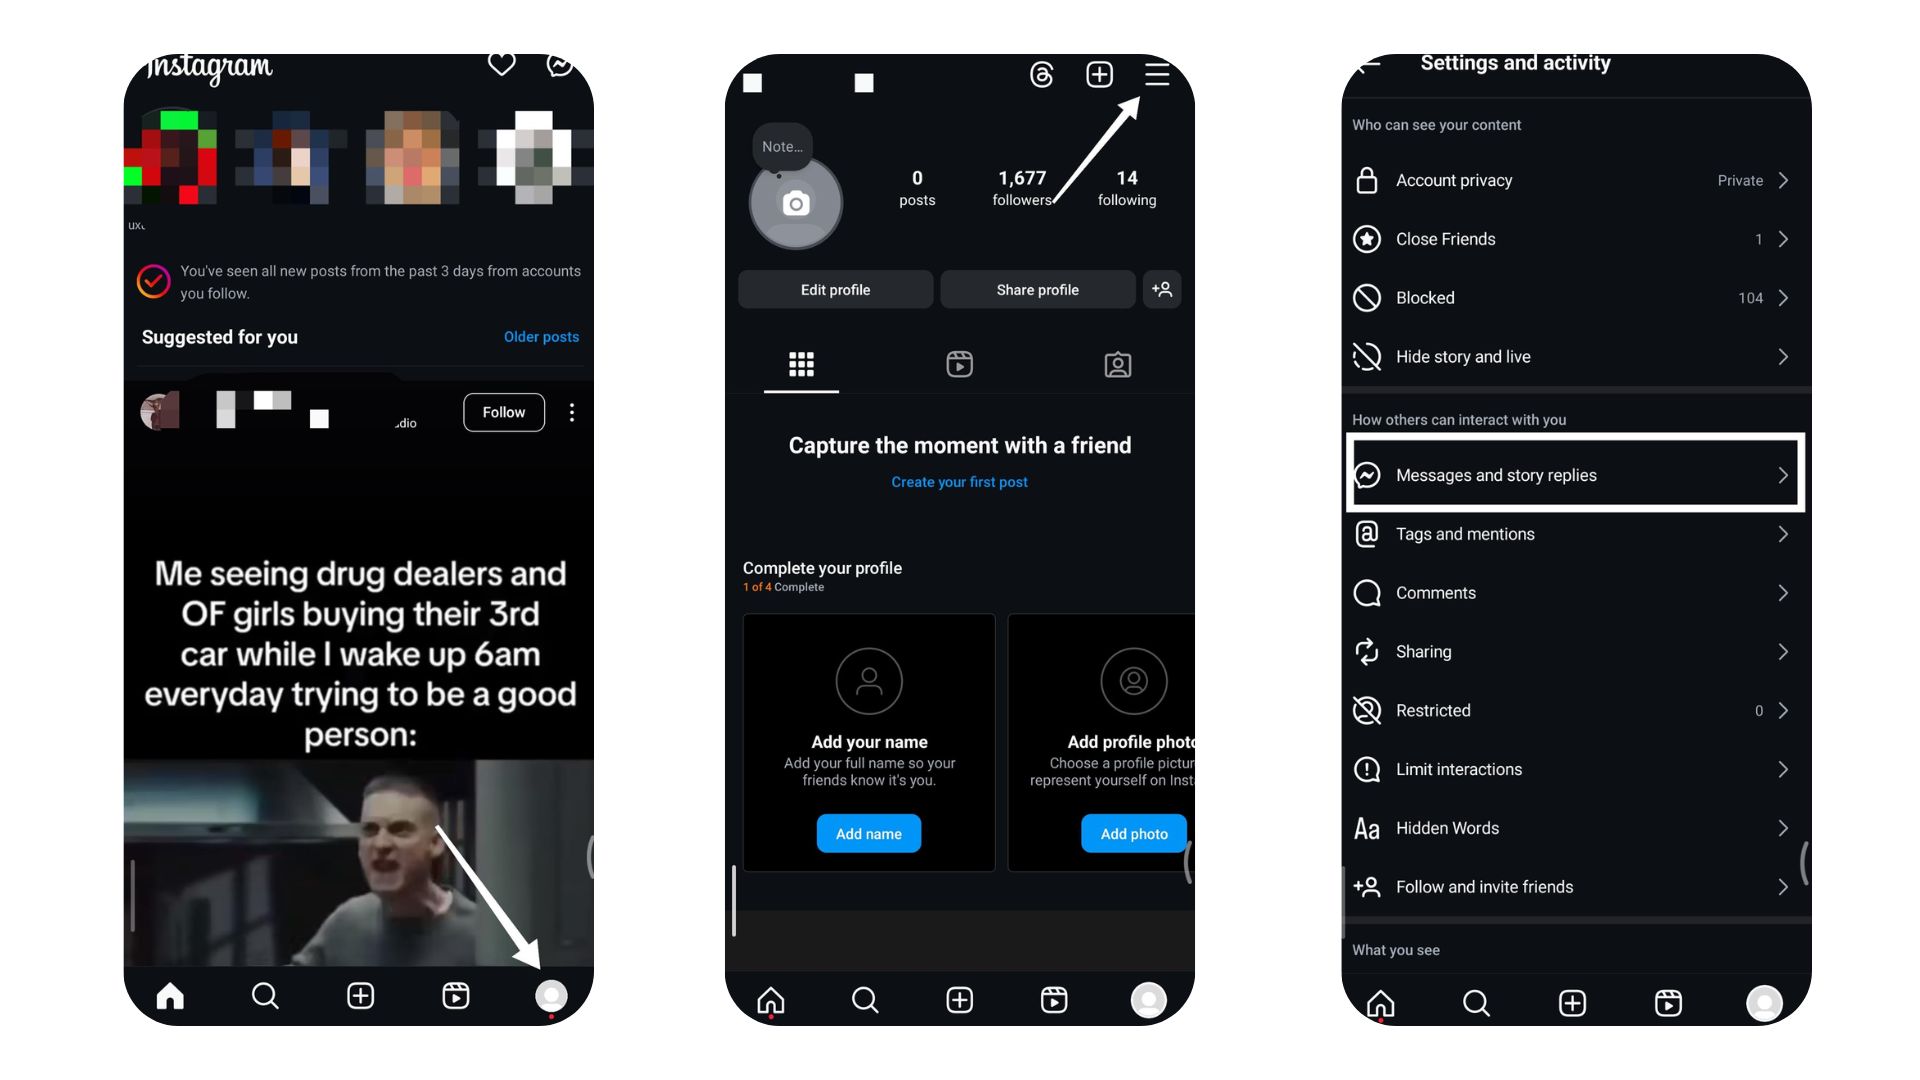Tap the Threads icon on profile page
The width and height of the screenshot is (1920, 1080).
point(1042,74)
